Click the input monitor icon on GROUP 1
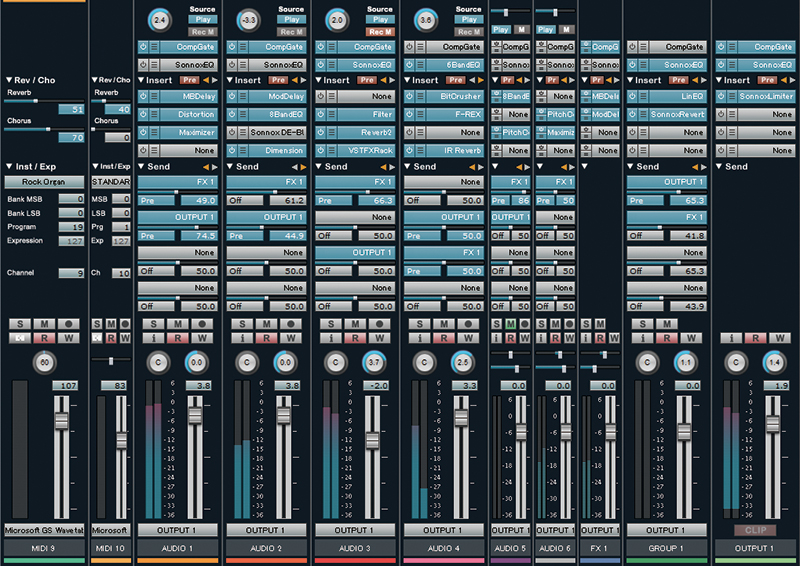The image size is (800, 566). pos(642,338)
